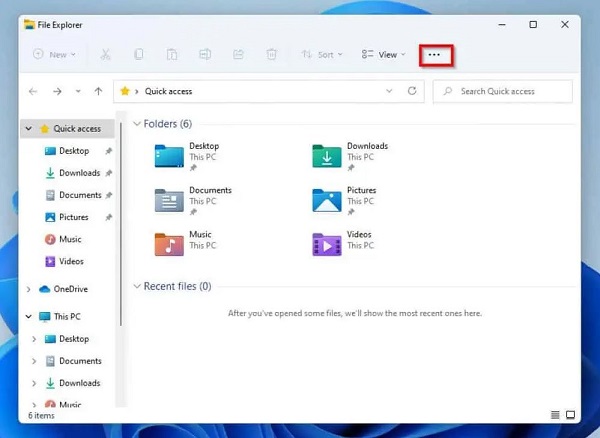Screen dimensions: 600x438
Task: Click the '6 items' status text
Action: click(x=41, y=415)
